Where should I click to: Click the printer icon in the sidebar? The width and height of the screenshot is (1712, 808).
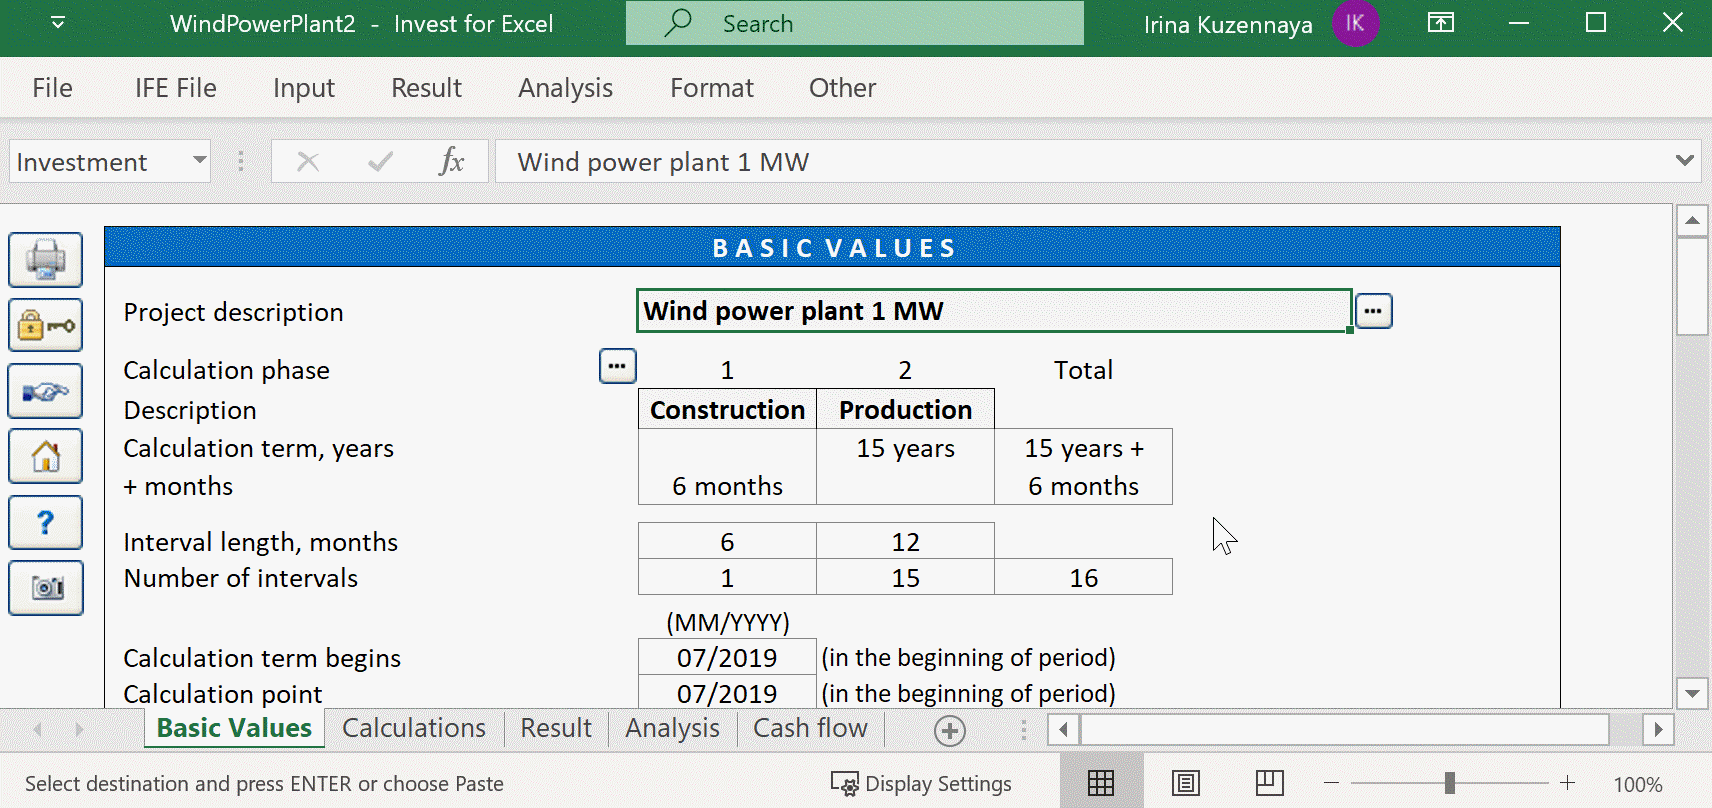pos(45,260)
